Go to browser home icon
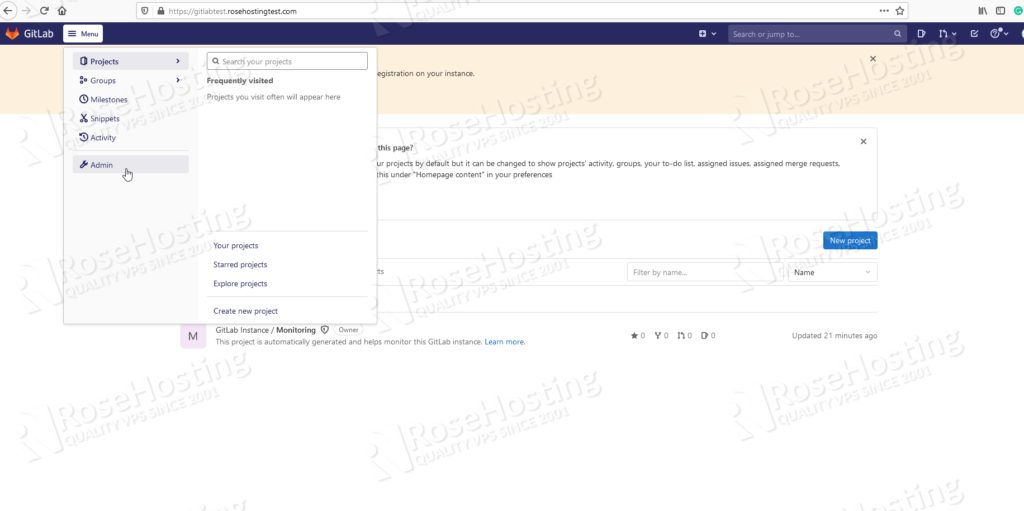 coord(62,10)
